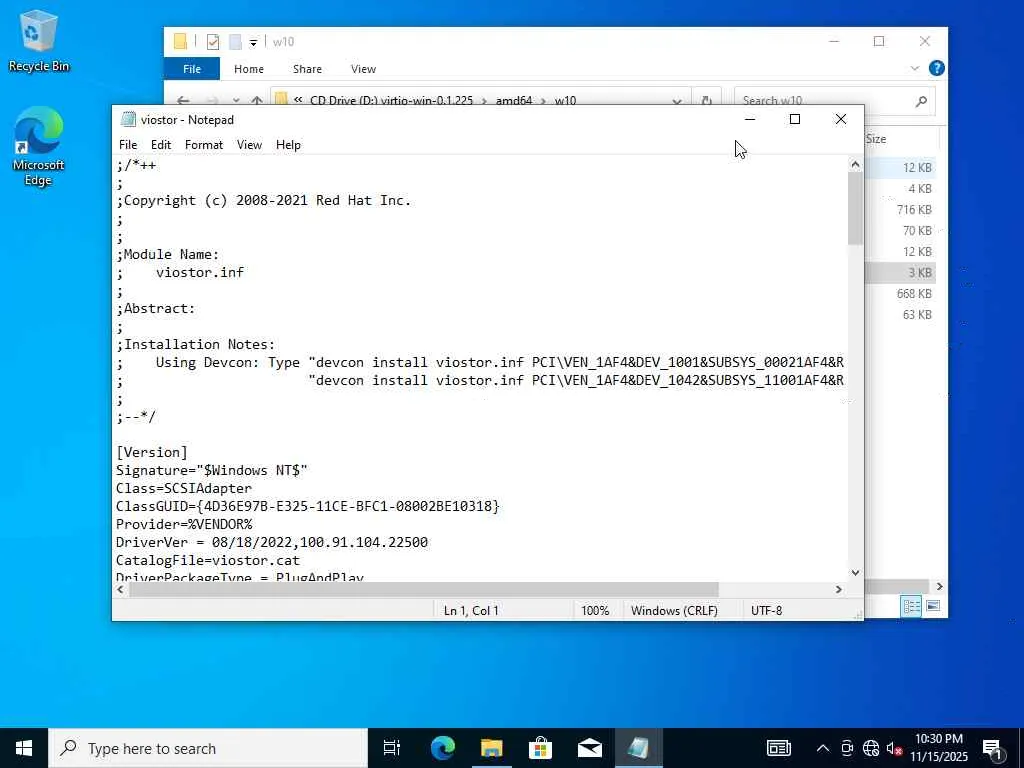Open the Microsoft Edge desktop shortcut
This screenshot has height=768, width=1024.
tap(38, 146)
